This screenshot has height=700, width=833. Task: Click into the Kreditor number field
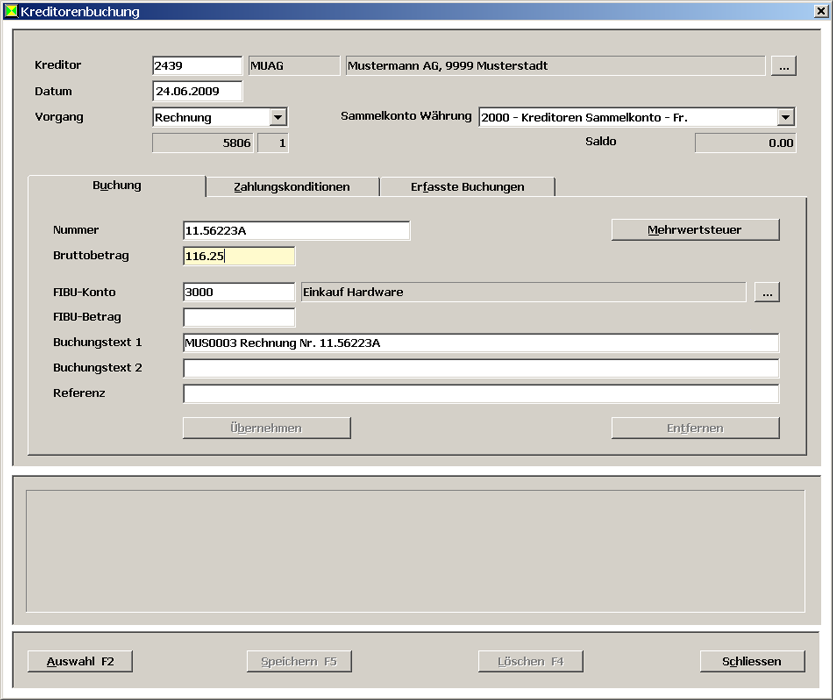(x=197, y=66)
